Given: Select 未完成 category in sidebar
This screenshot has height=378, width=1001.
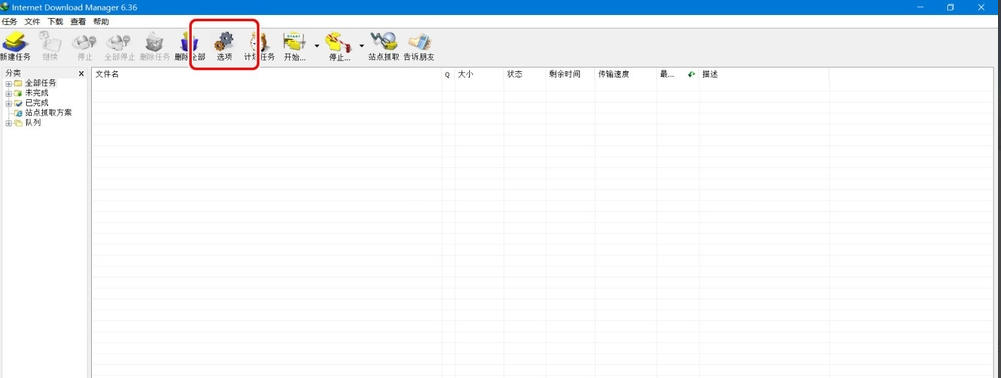Looking at the screenshot, I should point(37,93).
